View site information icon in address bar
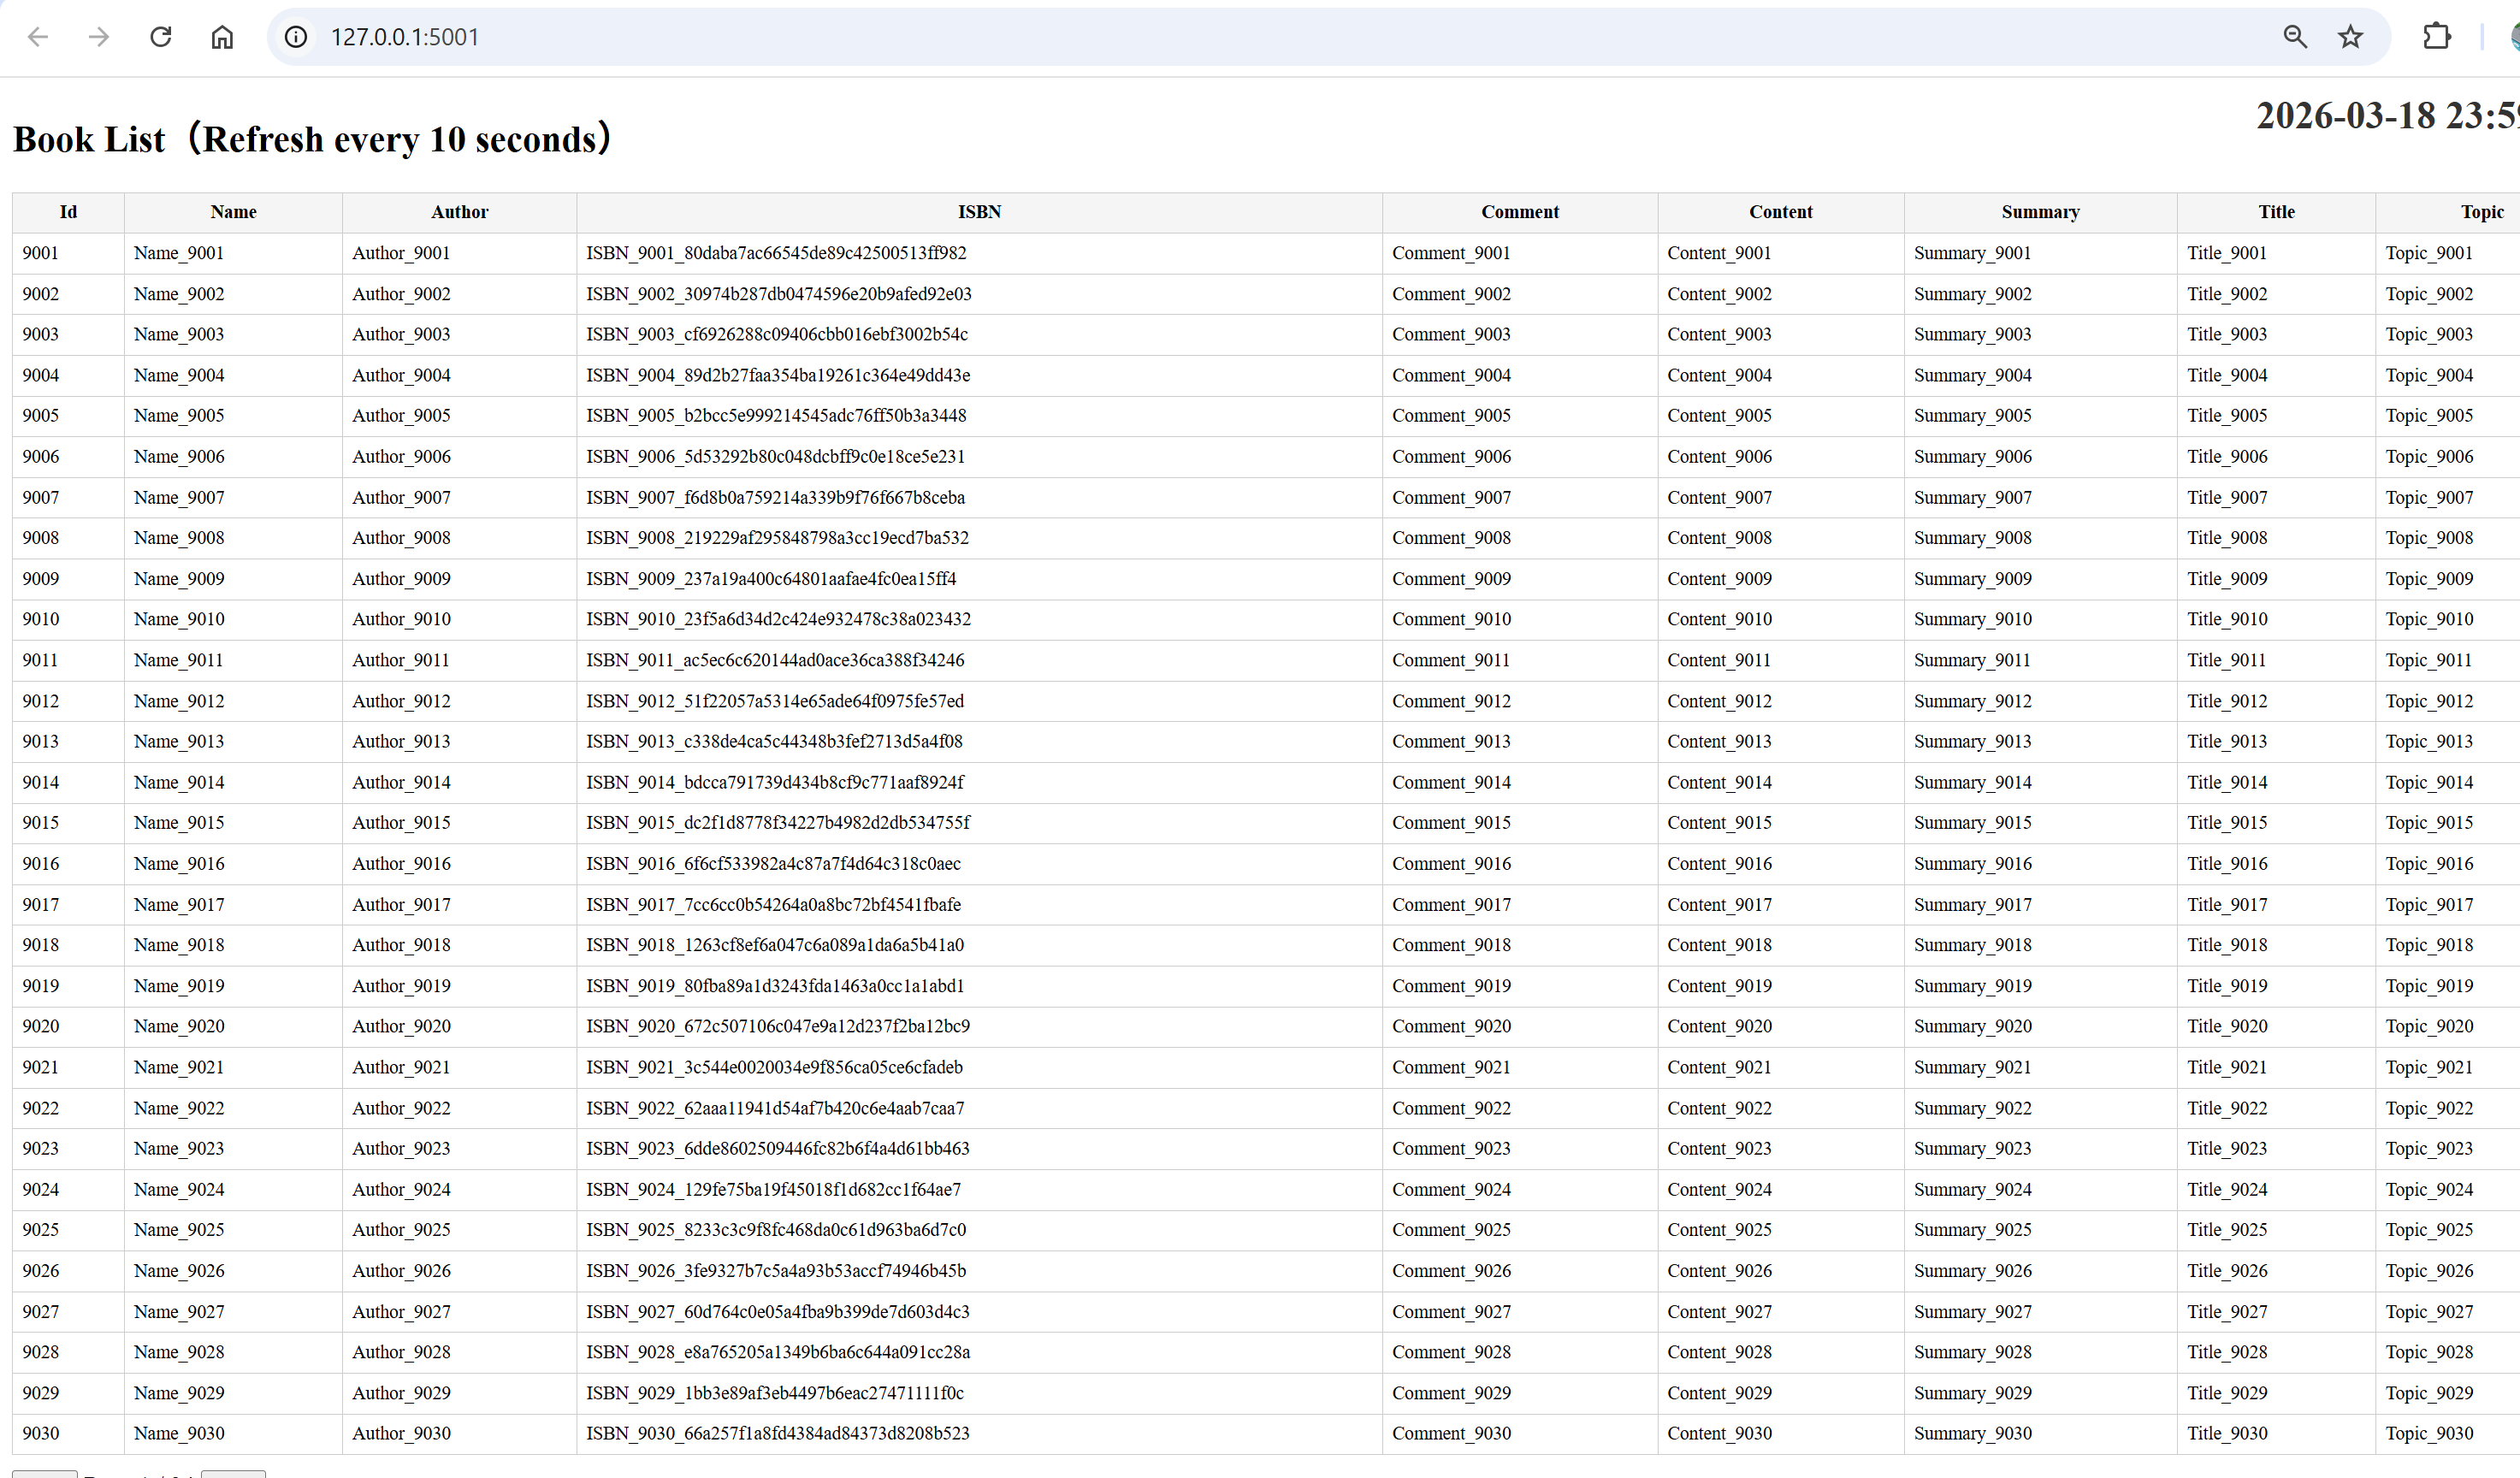 [296, 37]
